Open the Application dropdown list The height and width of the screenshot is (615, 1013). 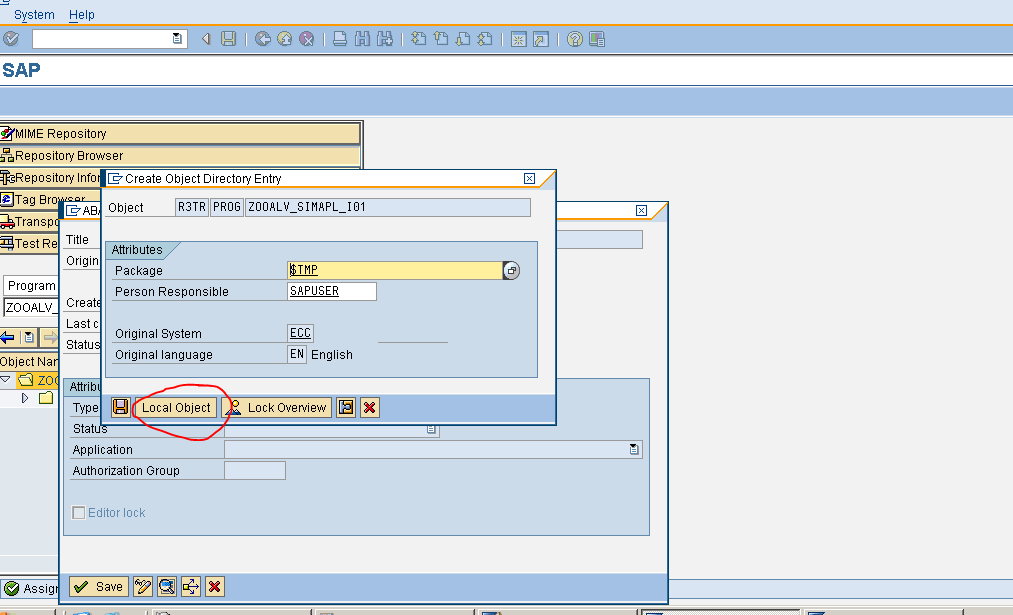click(x=634, y=449)
